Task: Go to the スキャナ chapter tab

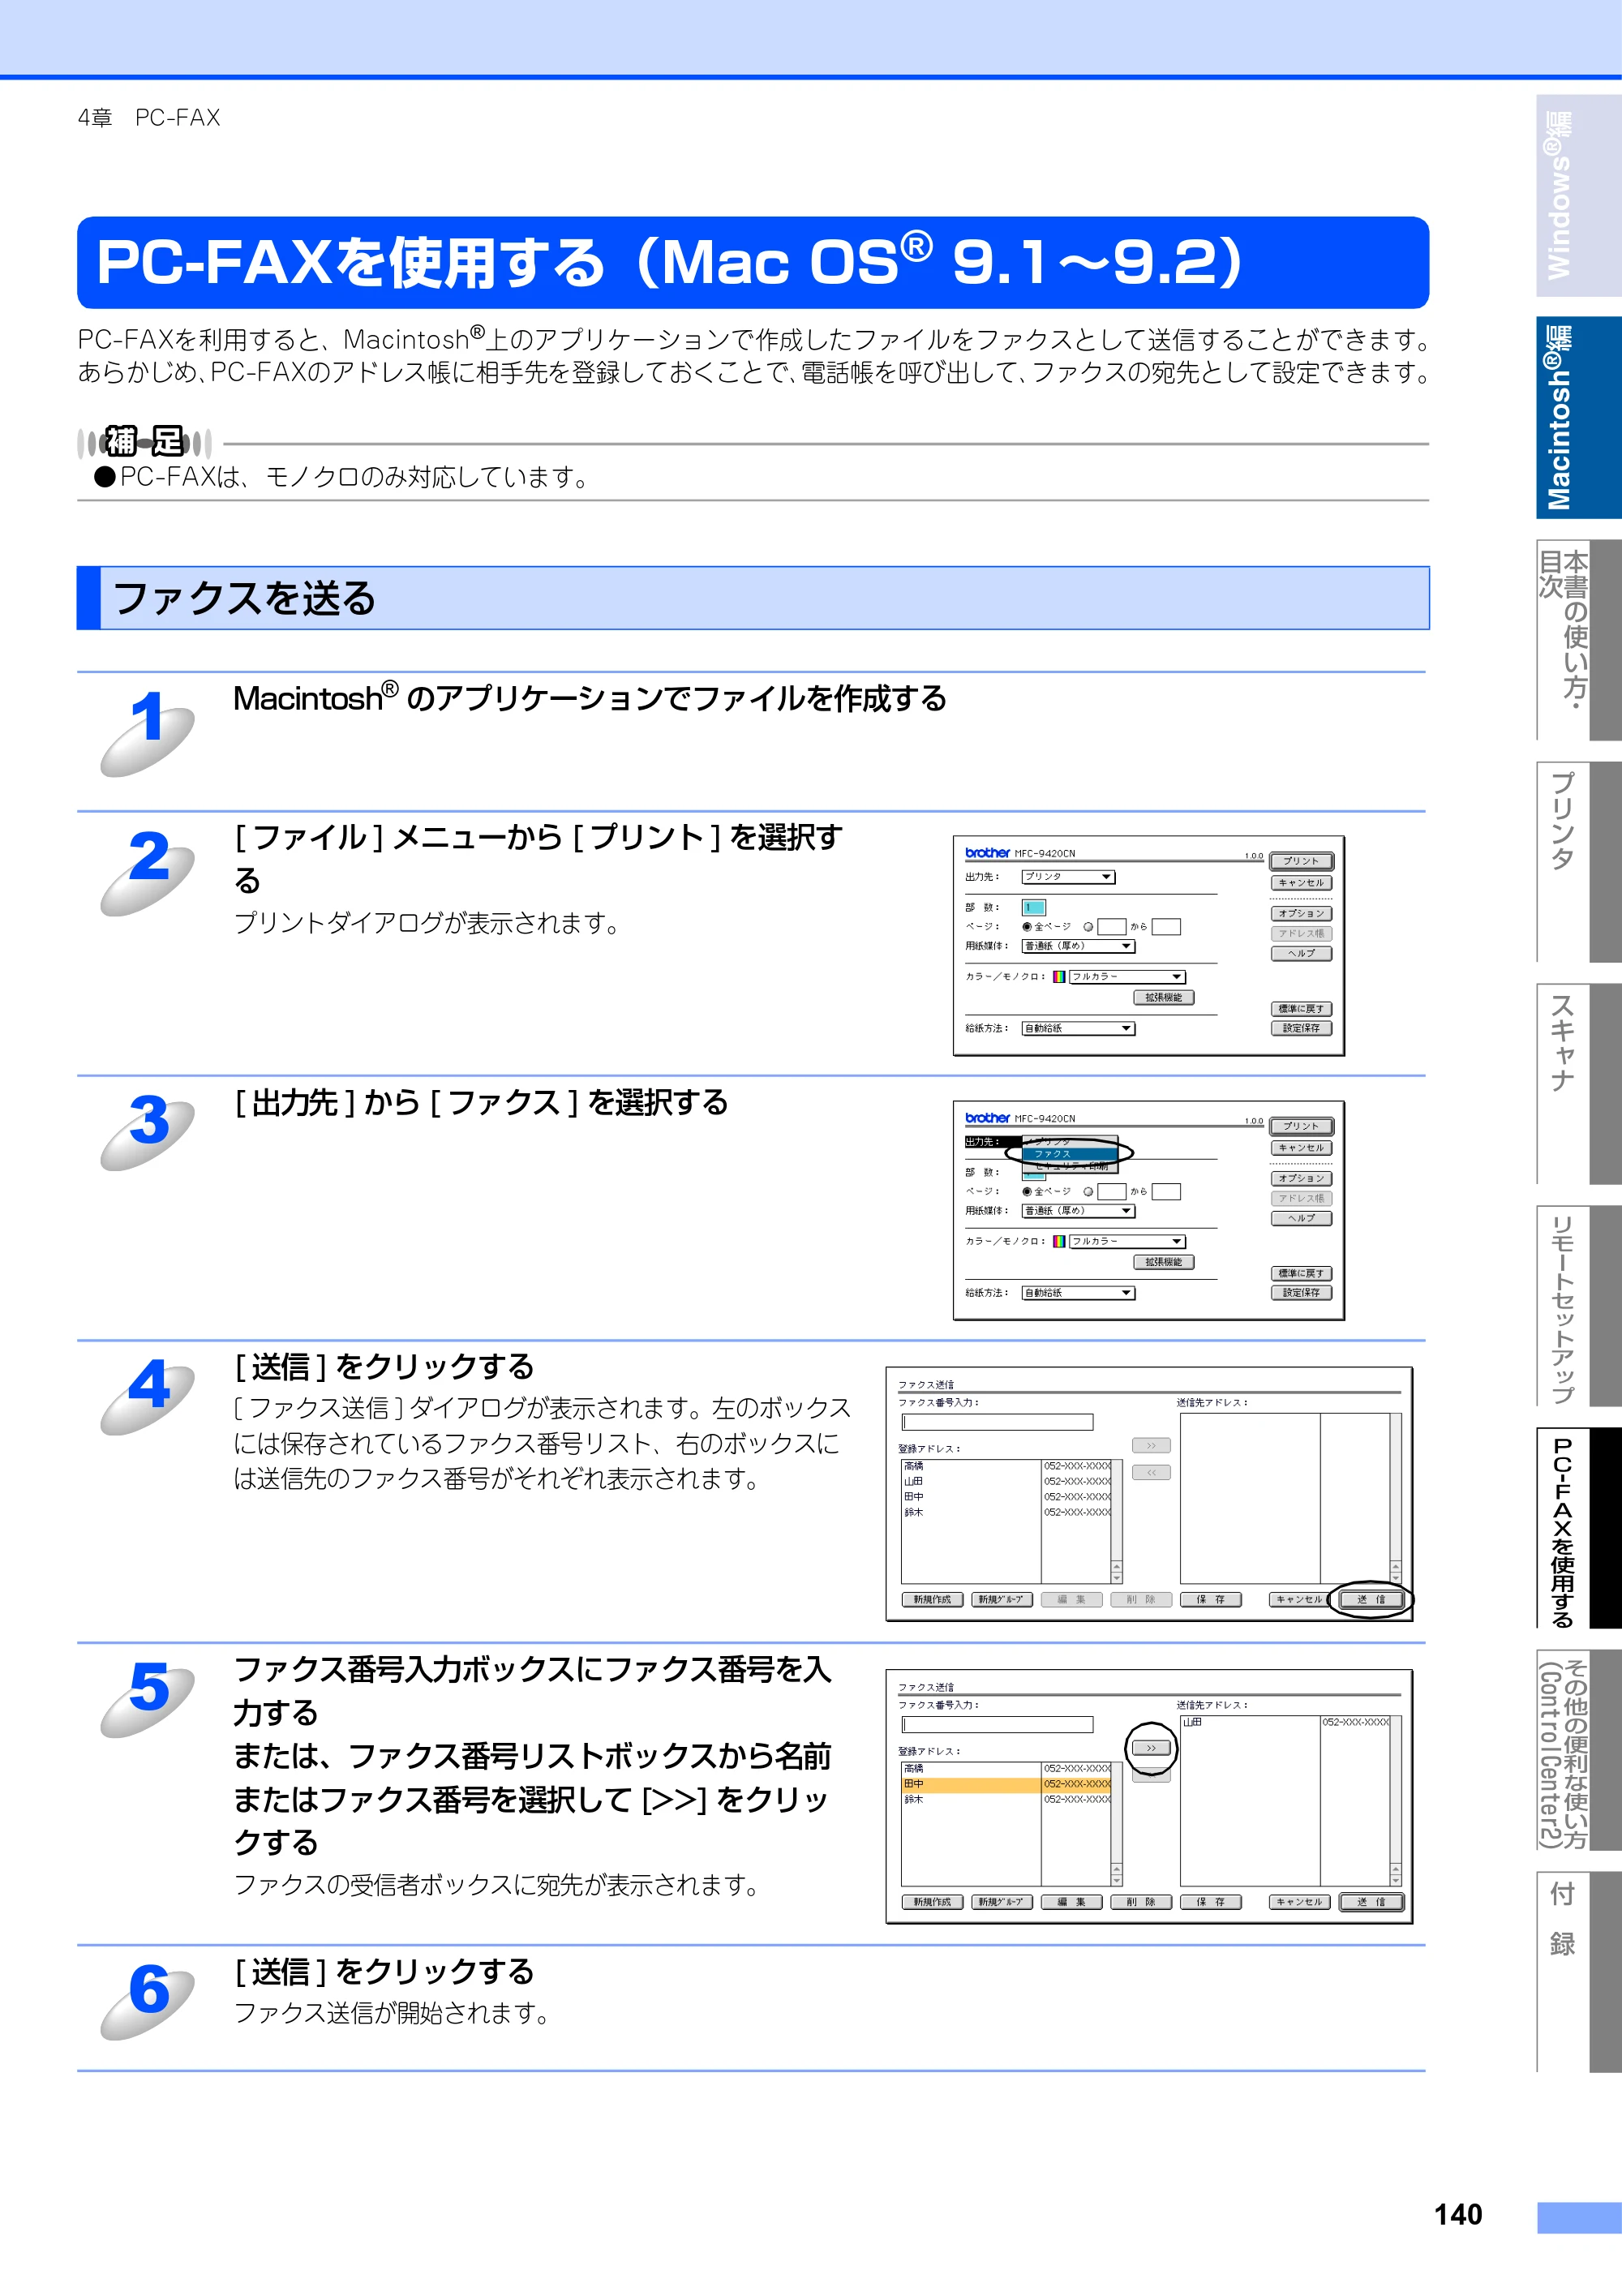Action: pyautogui.click(x=1578, y=1083)
